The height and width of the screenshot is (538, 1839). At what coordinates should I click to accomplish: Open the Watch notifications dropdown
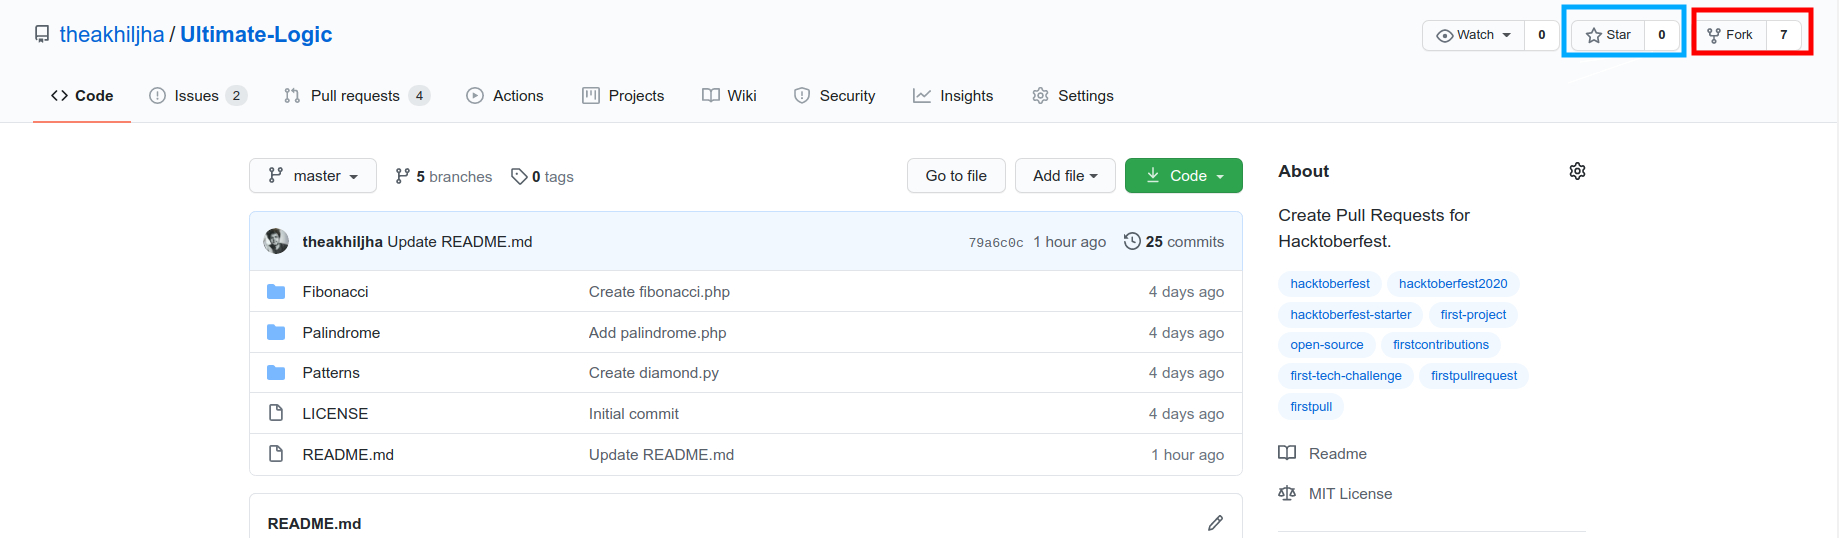click(x=1474, y=35)
